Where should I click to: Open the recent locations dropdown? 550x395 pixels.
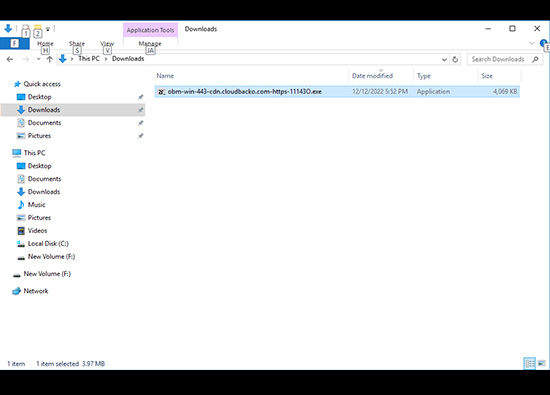click(38, 59)
